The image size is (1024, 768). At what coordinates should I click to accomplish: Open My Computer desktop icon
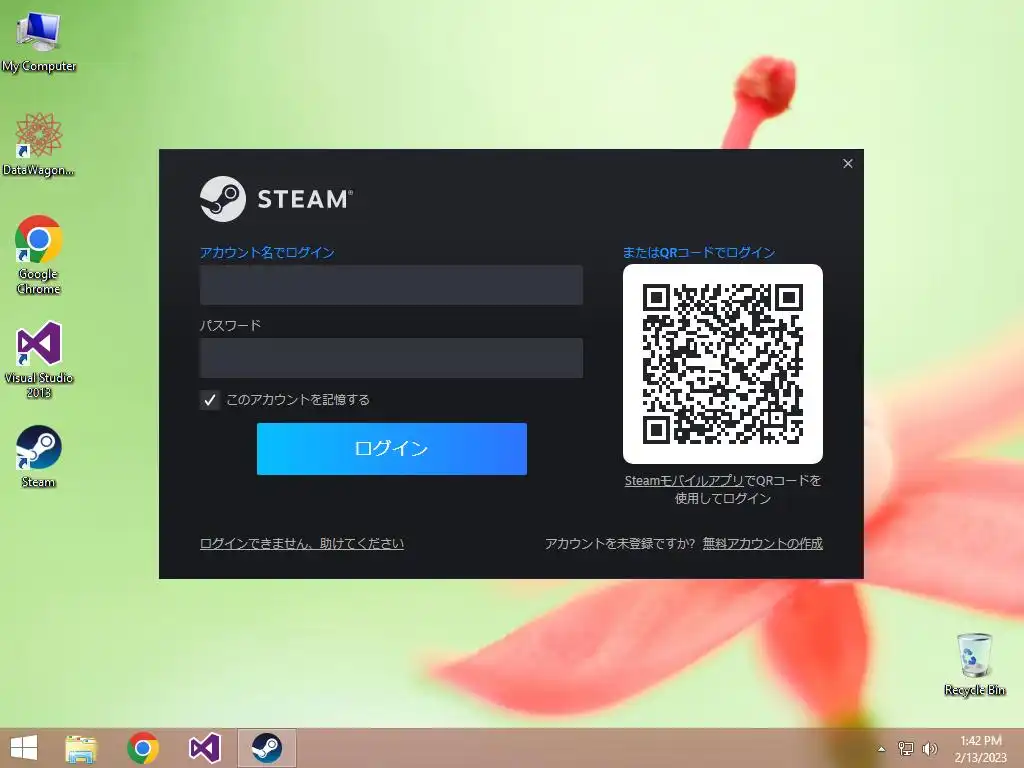(x=39, y=40)
